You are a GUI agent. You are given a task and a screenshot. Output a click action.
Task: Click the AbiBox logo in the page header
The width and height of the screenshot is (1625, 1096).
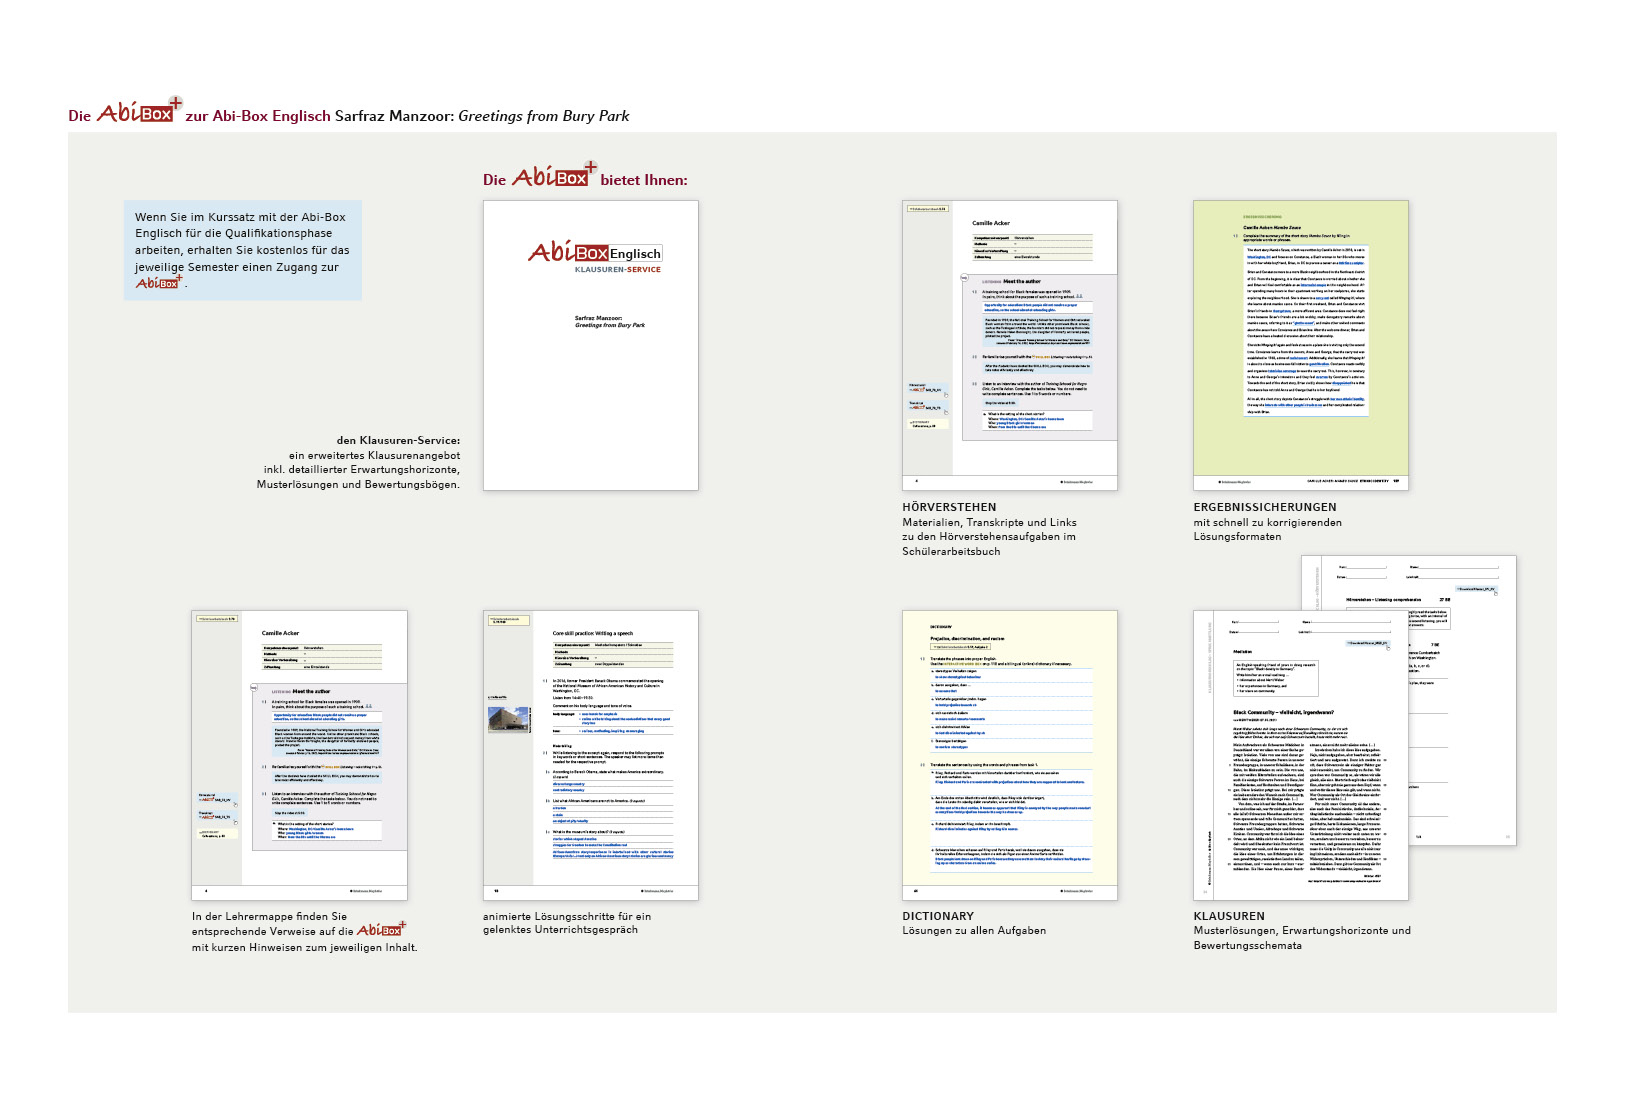click(139, 111)
